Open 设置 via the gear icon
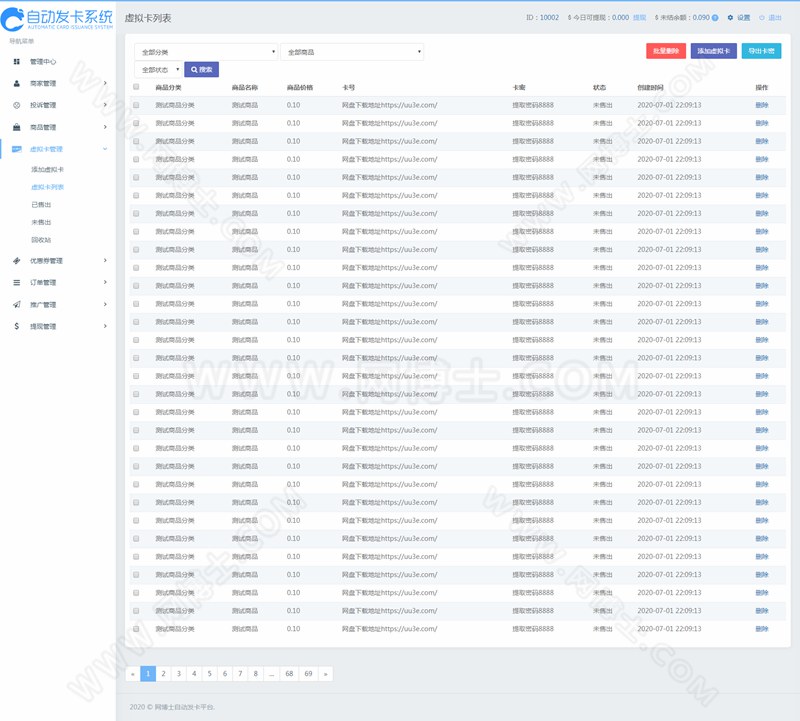Screen dimensions: 800x721 730,18
